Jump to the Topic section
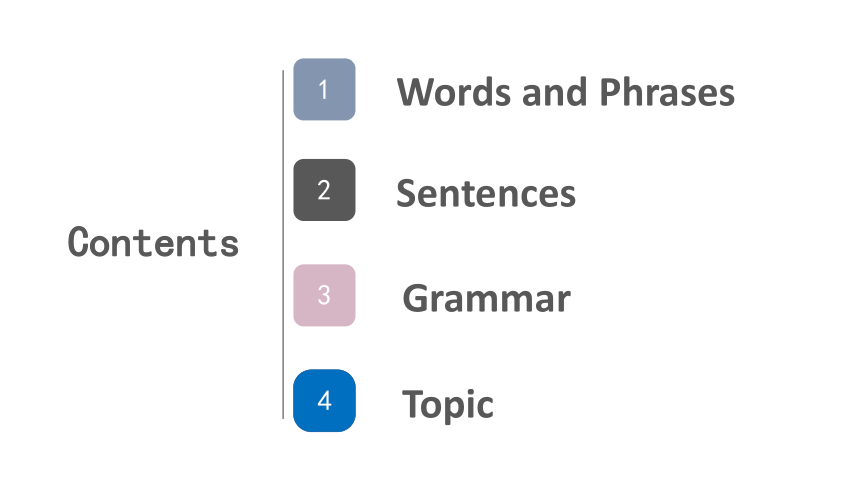Screen dimensions: 860x484 tap(448, 404)
